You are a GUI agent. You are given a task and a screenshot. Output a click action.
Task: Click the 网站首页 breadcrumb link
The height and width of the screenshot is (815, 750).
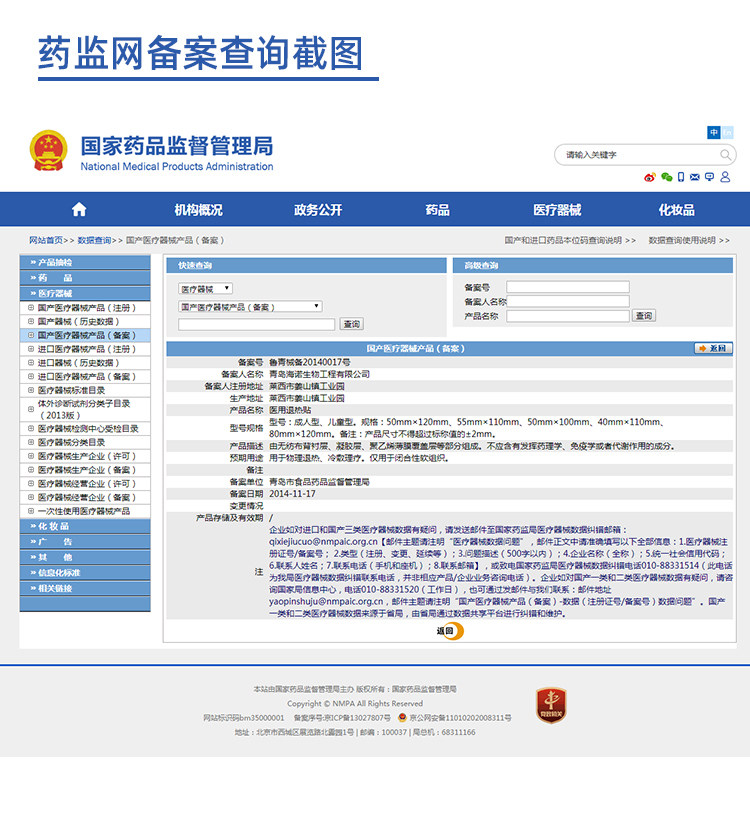click(x=46, y=240)
